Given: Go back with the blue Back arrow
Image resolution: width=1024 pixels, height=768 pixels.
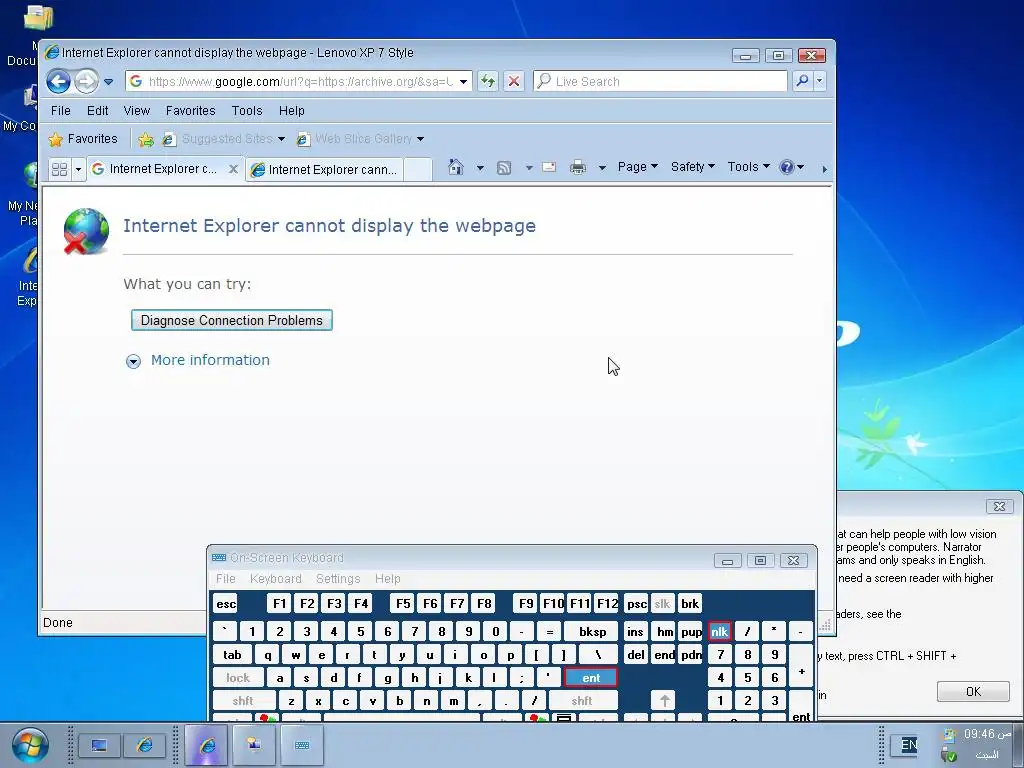Looking at the screenshot, I should pyautogui.click(x=58, y=82).
